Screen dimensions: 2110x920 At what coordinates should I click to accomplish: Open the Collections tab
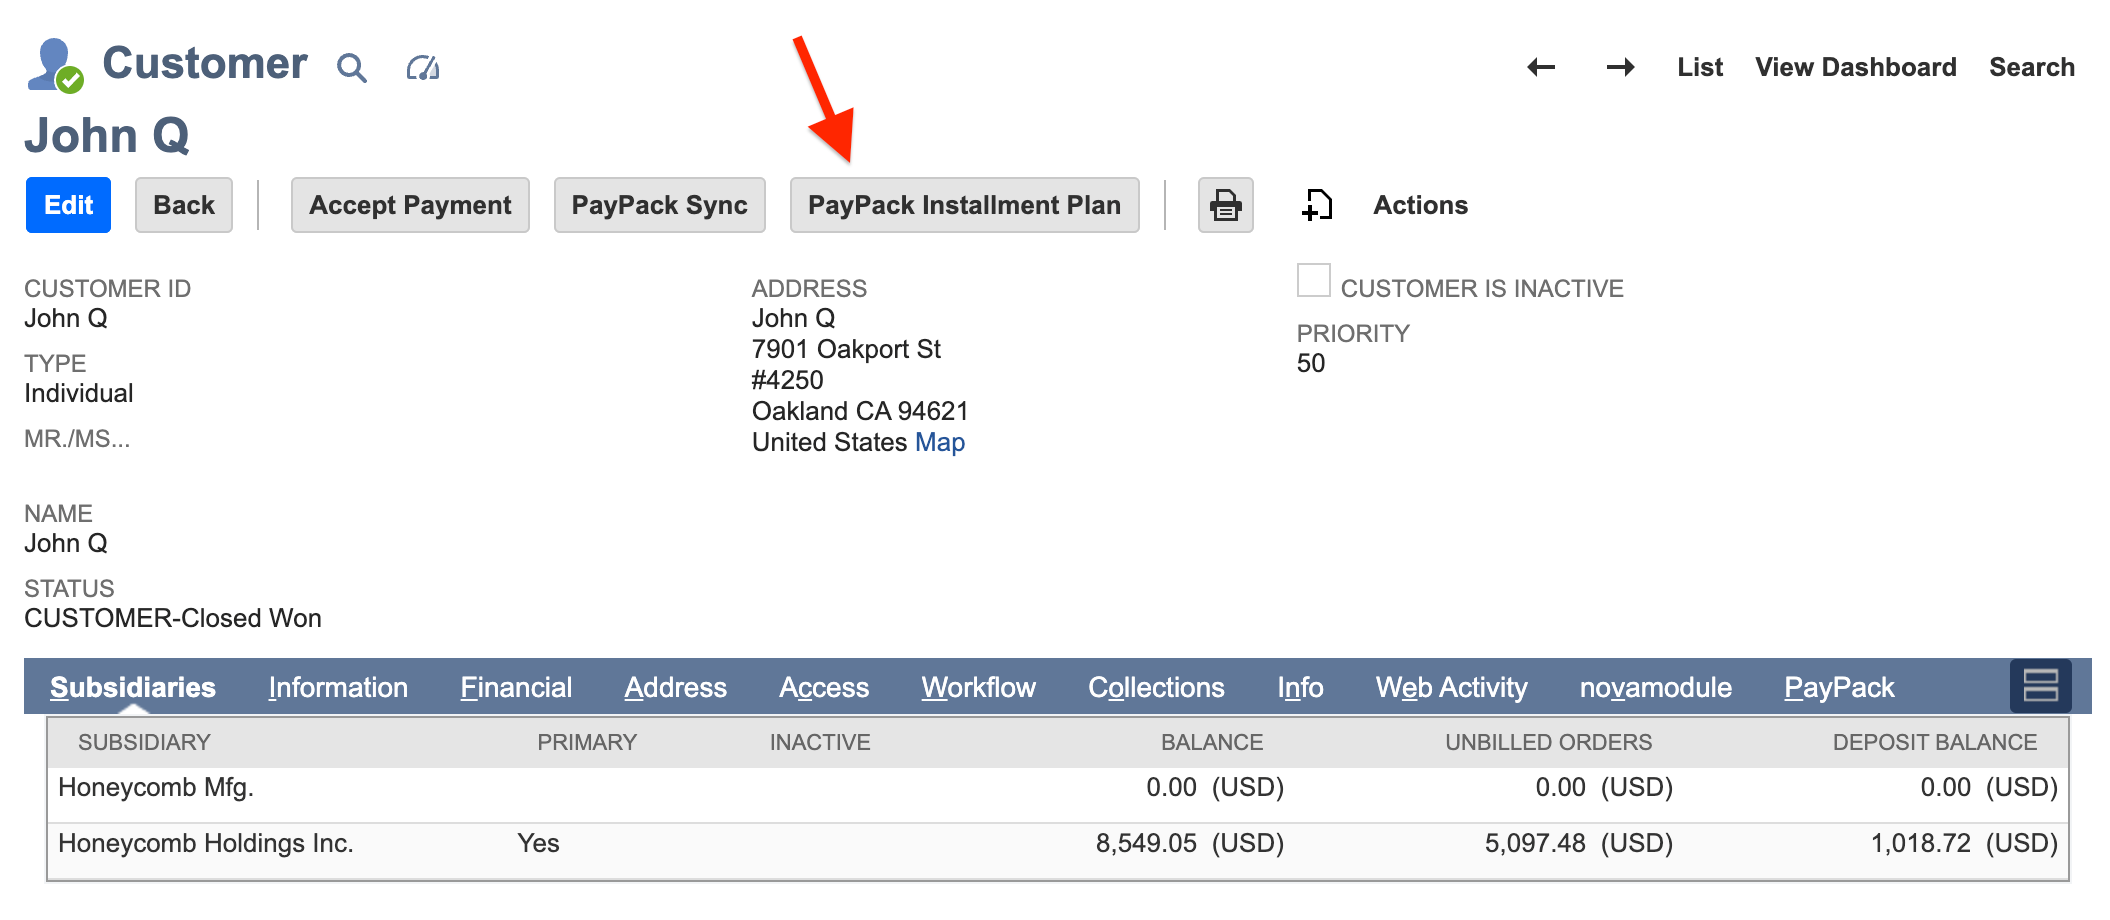(1155, 687)
